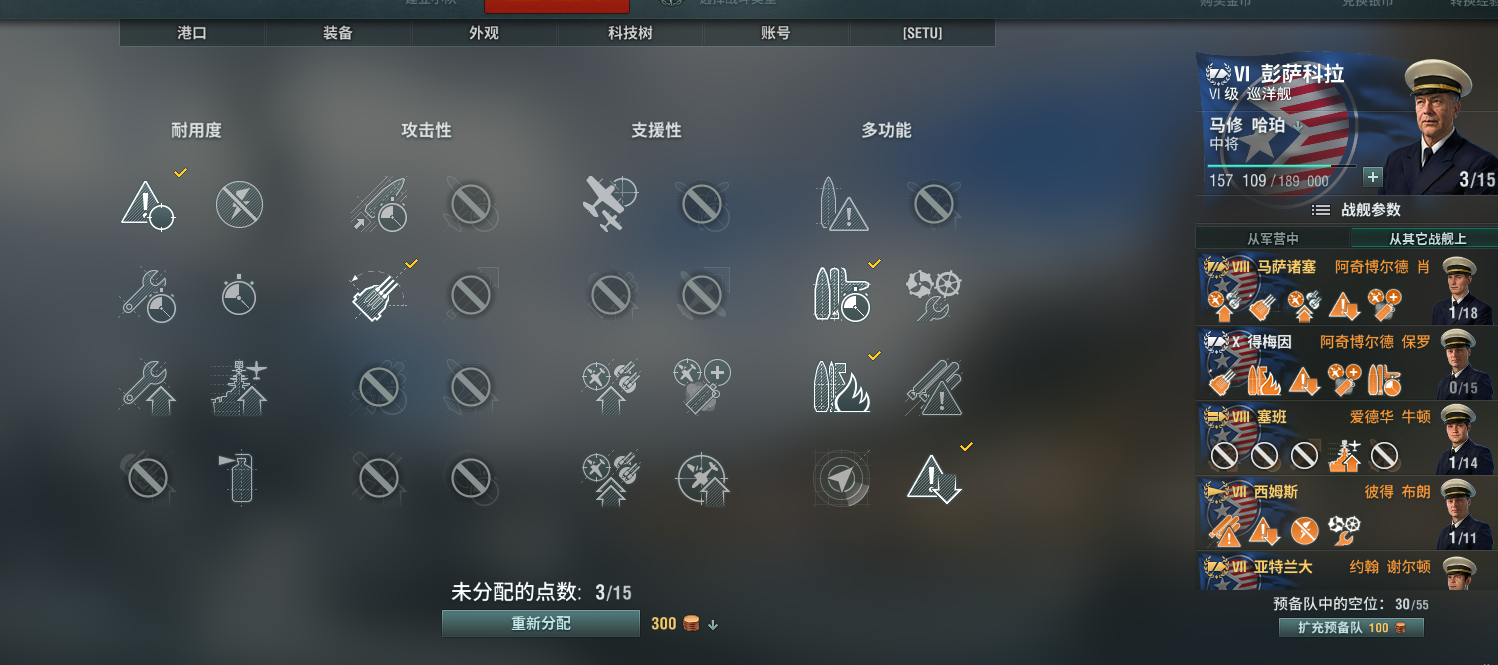Select the aircraft crosshair skill under 支援性
Viewport: 1498px width, 665px height.
click(610, 204)
